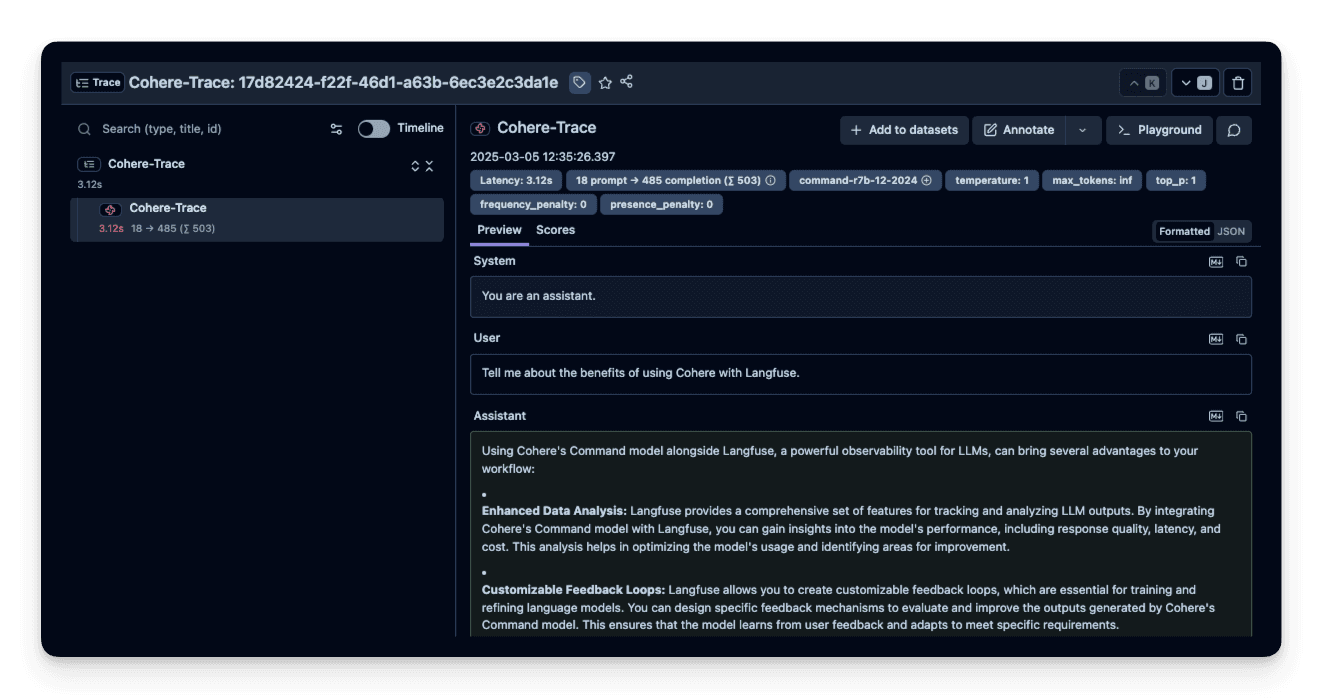Copy the System message content
Image resolution: width=1323 pixels, height=698 pixels.
[x=1241, y=261]
